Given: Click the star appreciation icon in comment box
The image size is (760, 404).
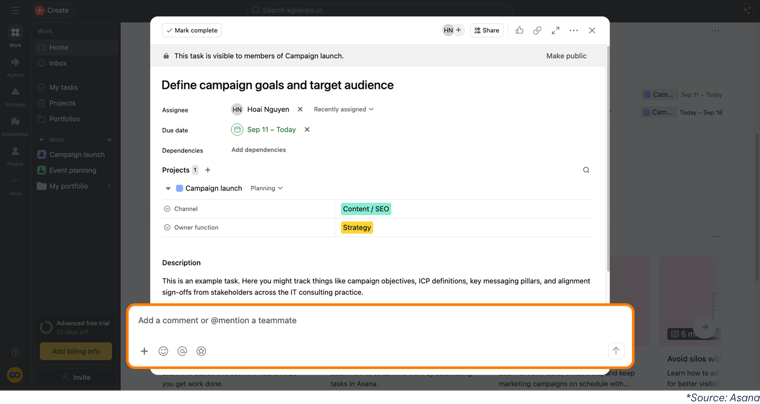Looking at the screenshot, I should point(201,351).
